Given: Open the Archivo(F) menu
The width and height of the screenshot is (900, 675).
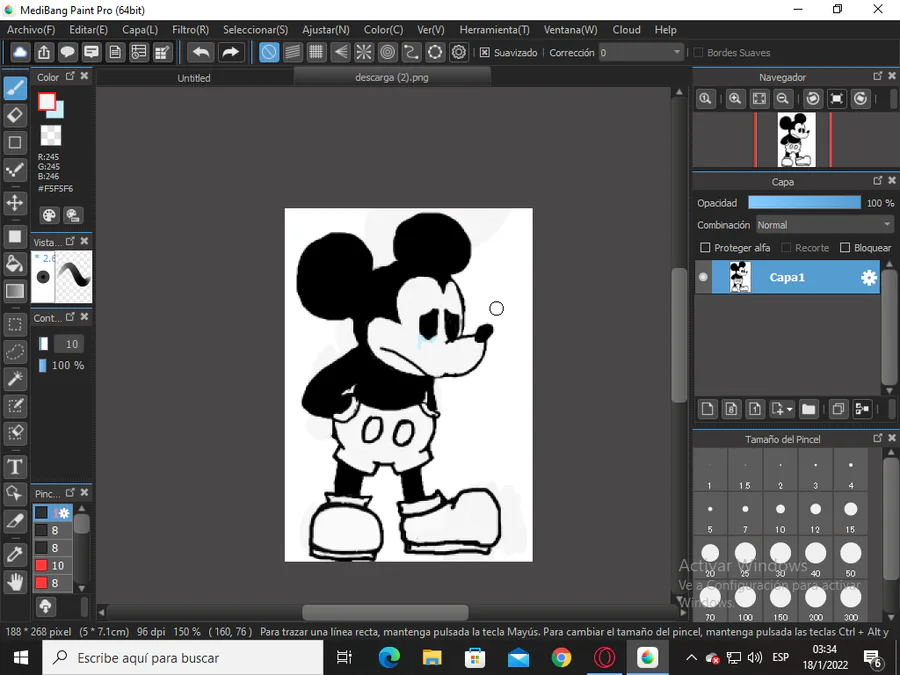Looking at the screenshot, I should point(31,30).
